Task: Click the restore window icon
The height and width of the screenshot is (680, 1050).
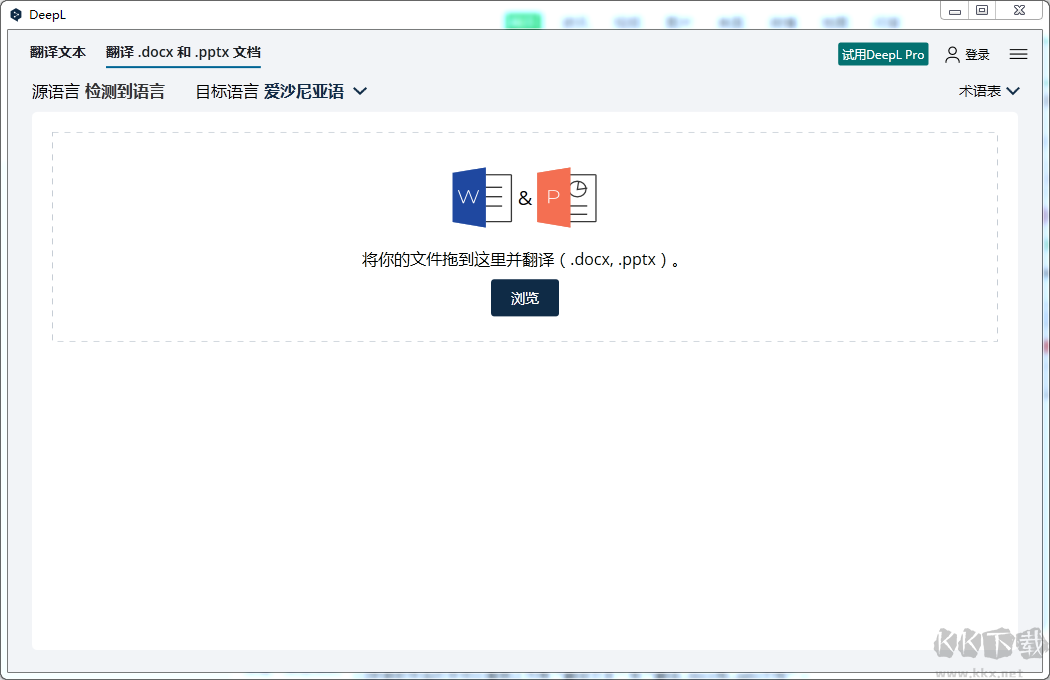Action: point(981,10)
